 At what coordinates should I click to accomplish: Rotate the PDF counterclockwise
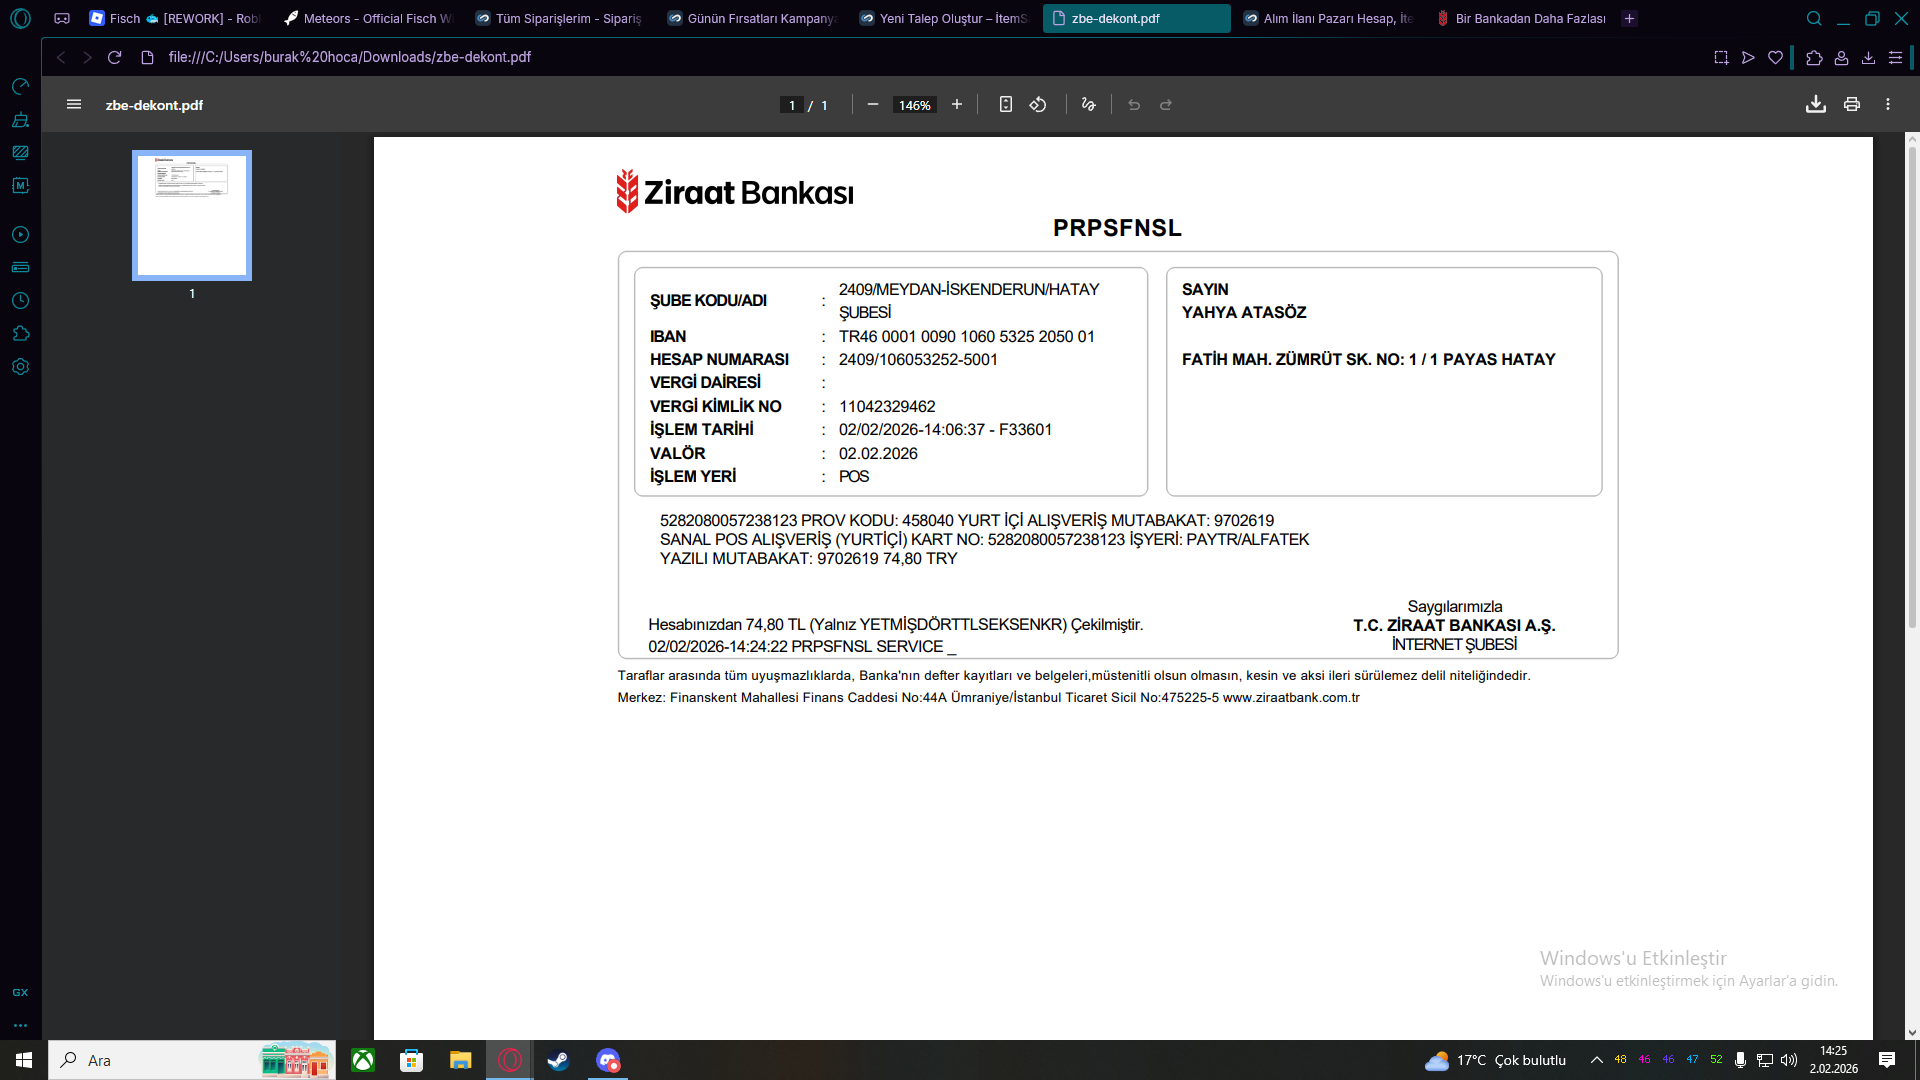1038,104
